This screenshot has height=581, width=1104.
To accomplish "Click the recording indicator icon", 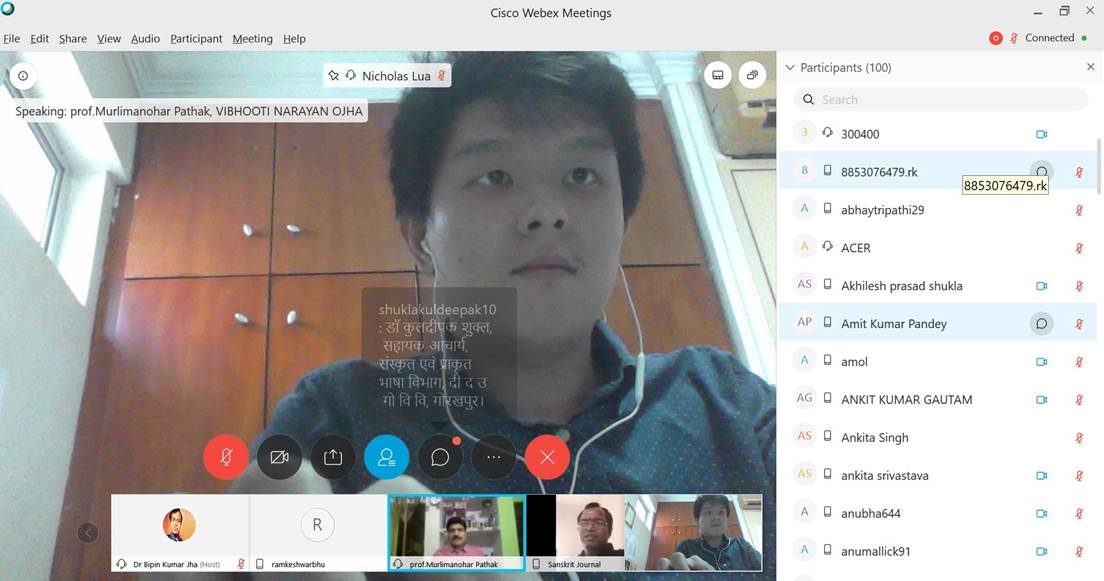I will [x=996, y=38].
